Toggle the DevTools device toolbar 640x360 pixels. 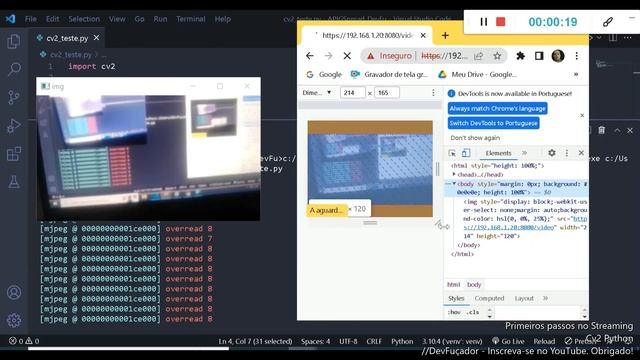(466, 153)
